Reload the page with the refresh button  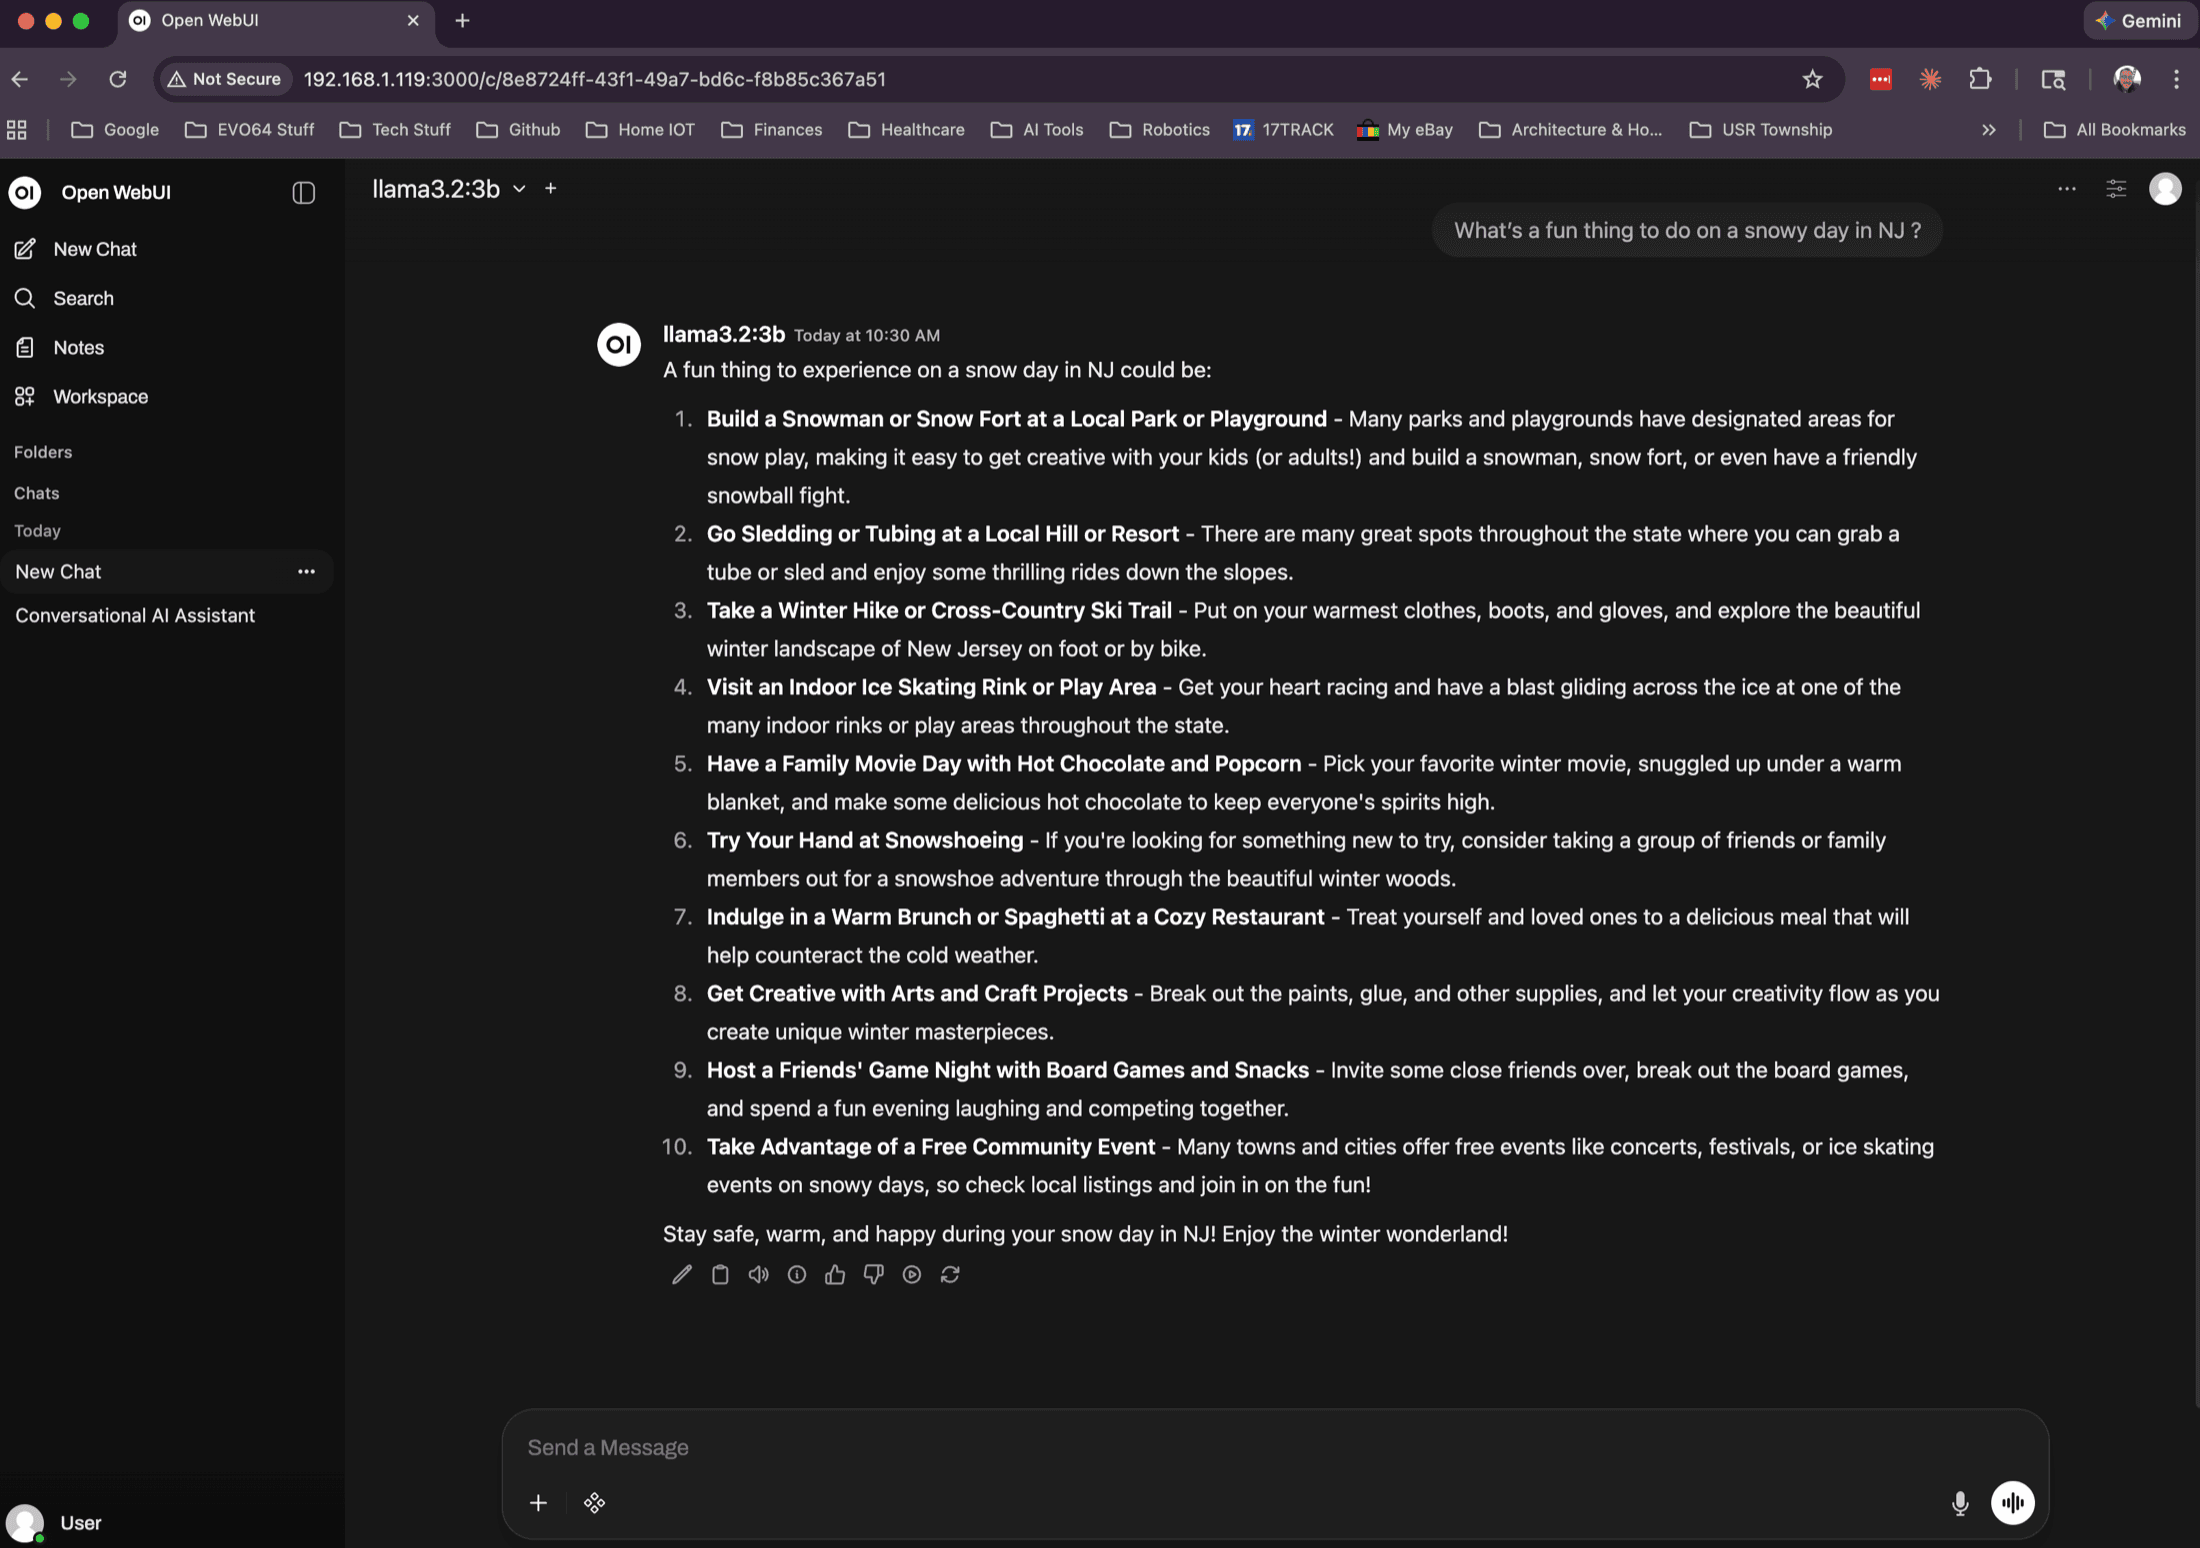118,79
